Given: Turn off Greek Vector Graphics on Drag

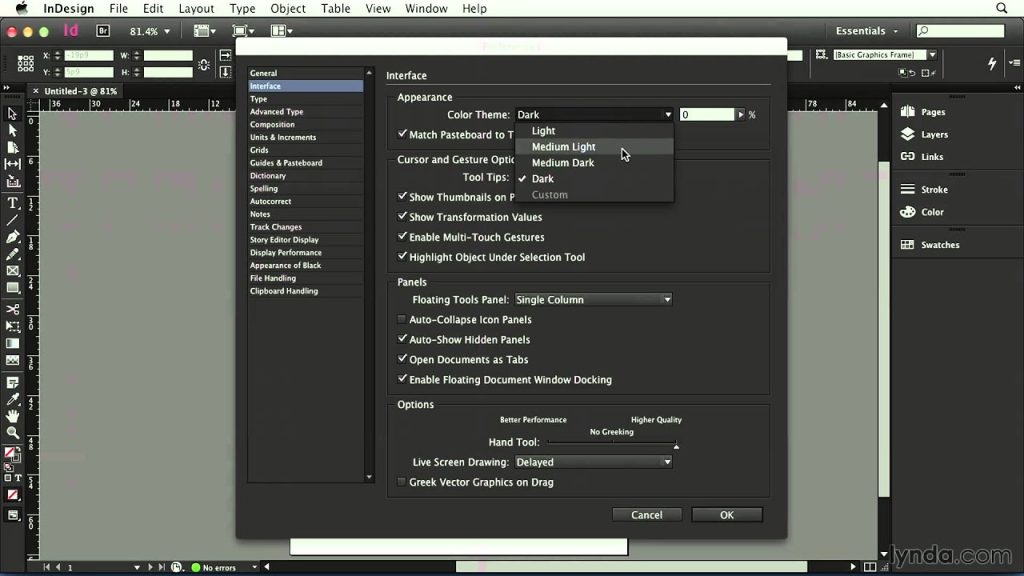Looking at the screenshot, I should [x=402, y=482].
